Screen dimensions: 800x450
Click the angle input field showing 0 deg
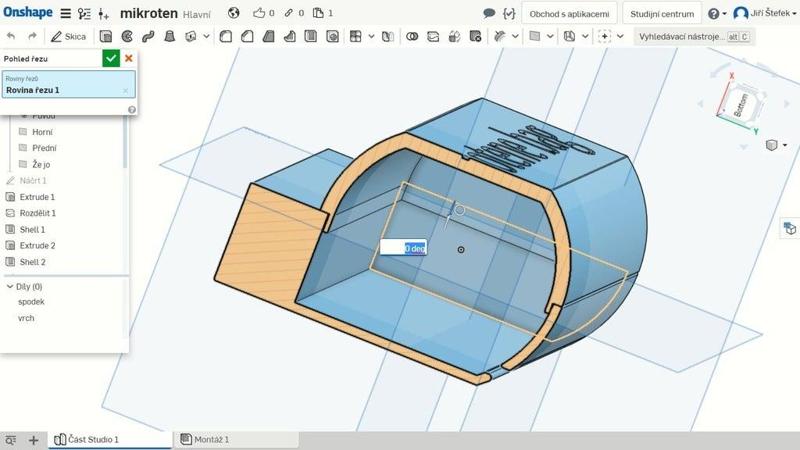coord(403,248)
